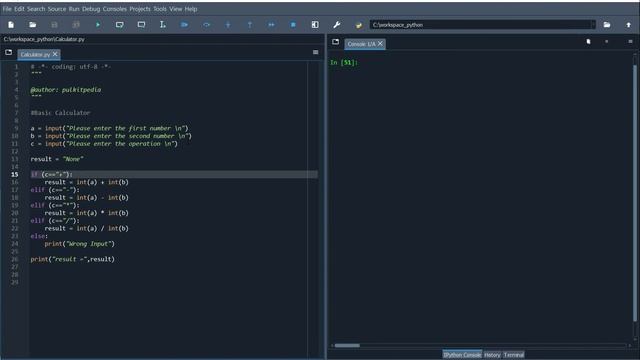
Task: Run the file with the green play icon
Action: (98, 25)
